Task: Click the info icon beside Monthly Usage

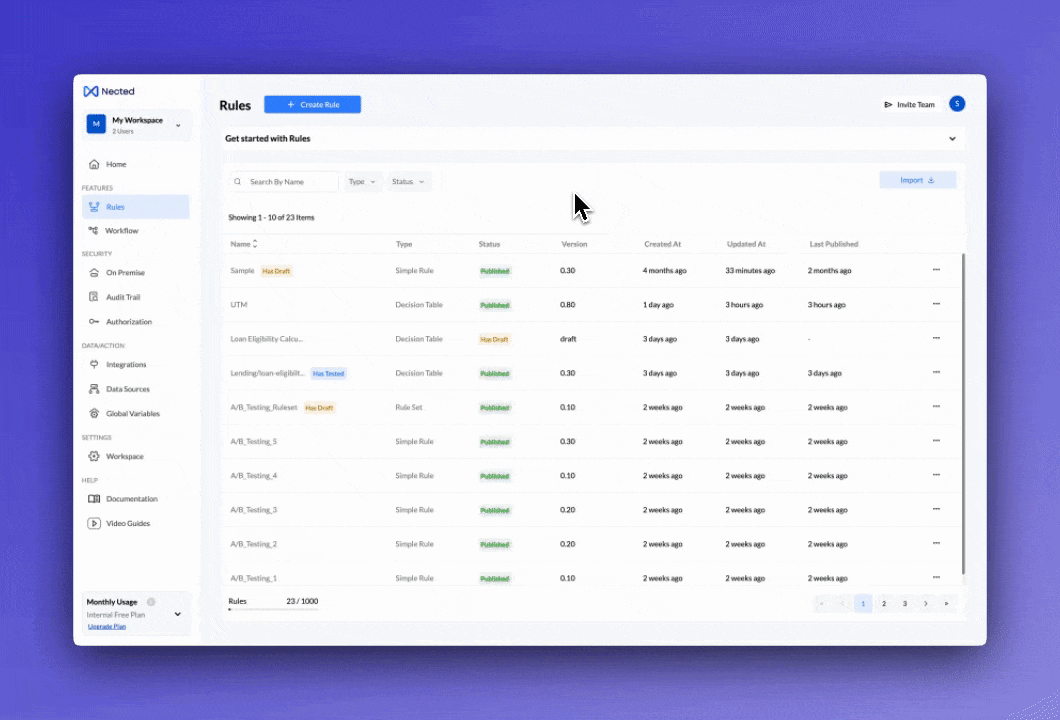Action: [x=151, y=602]
